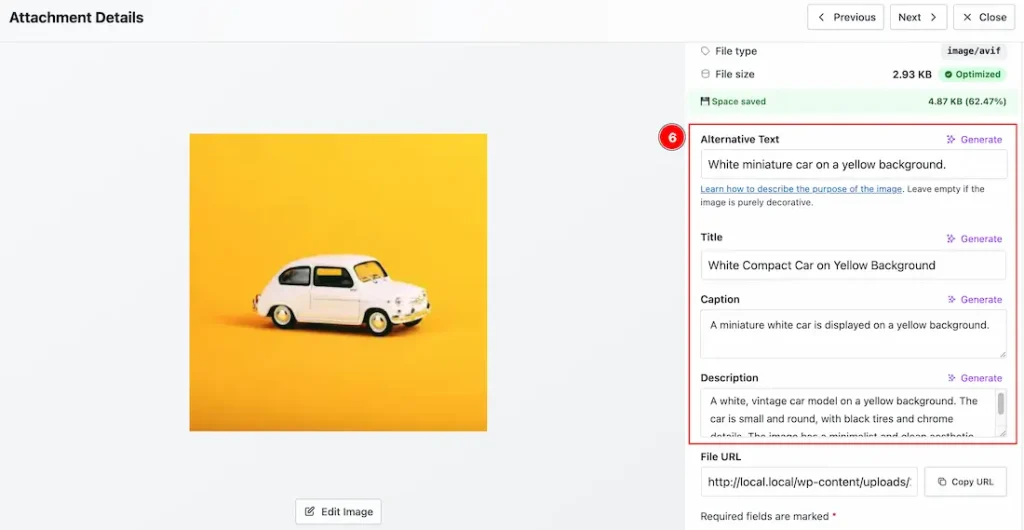The height and width of the screenshot is (530, 1024).
Task: Generate the Caption with AI
Action: [974, 300]
